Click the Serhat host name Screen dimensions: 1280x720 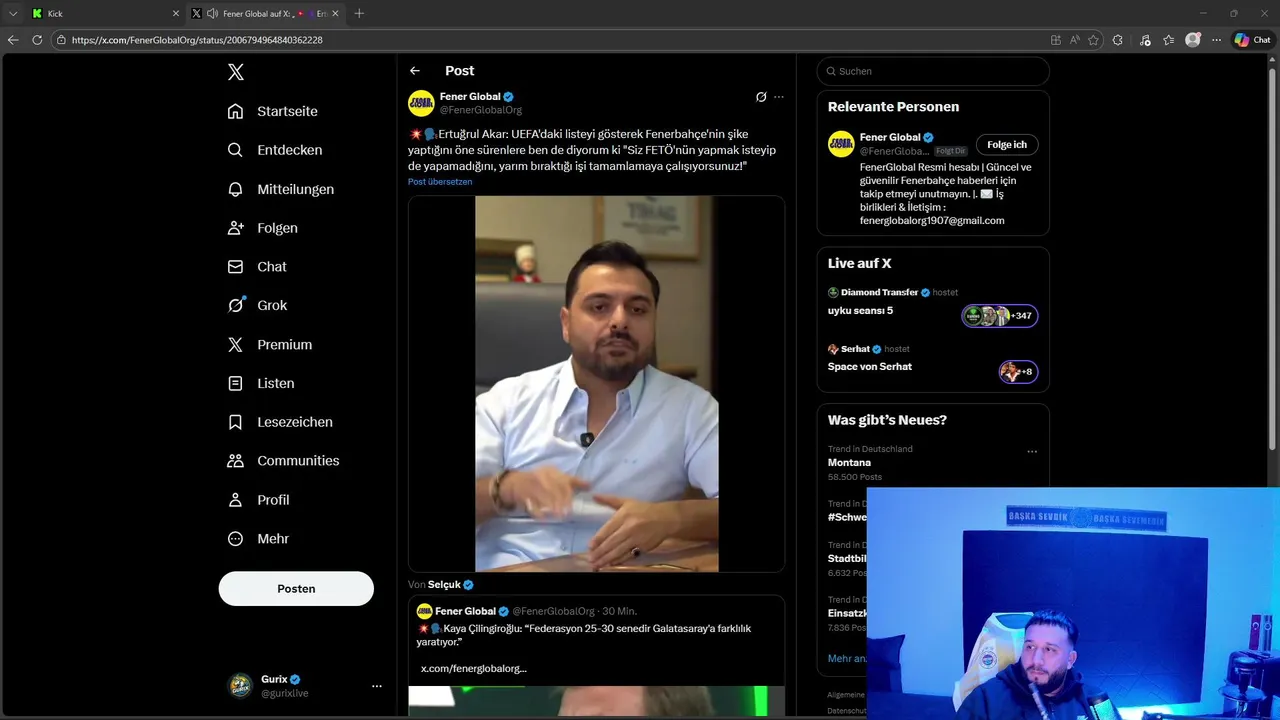tap(855, 349)
